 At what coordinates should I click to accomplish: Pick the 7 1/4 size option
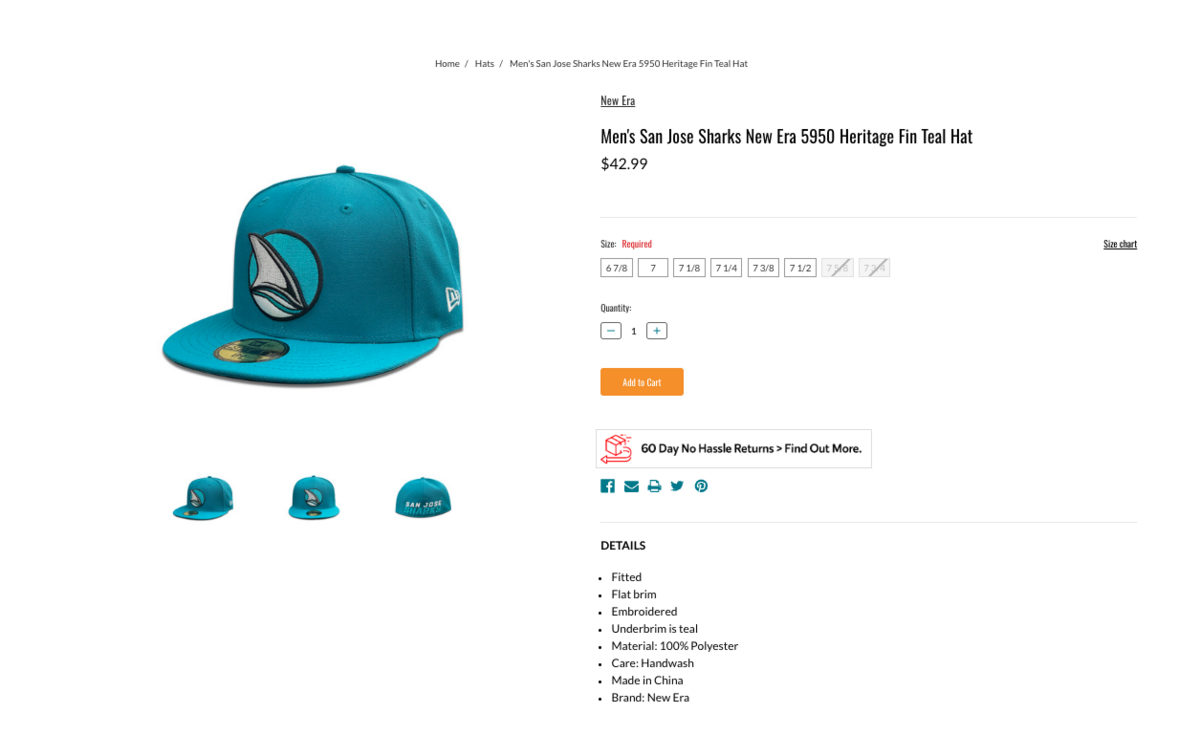pyautogui.click(x=726, y=268)
